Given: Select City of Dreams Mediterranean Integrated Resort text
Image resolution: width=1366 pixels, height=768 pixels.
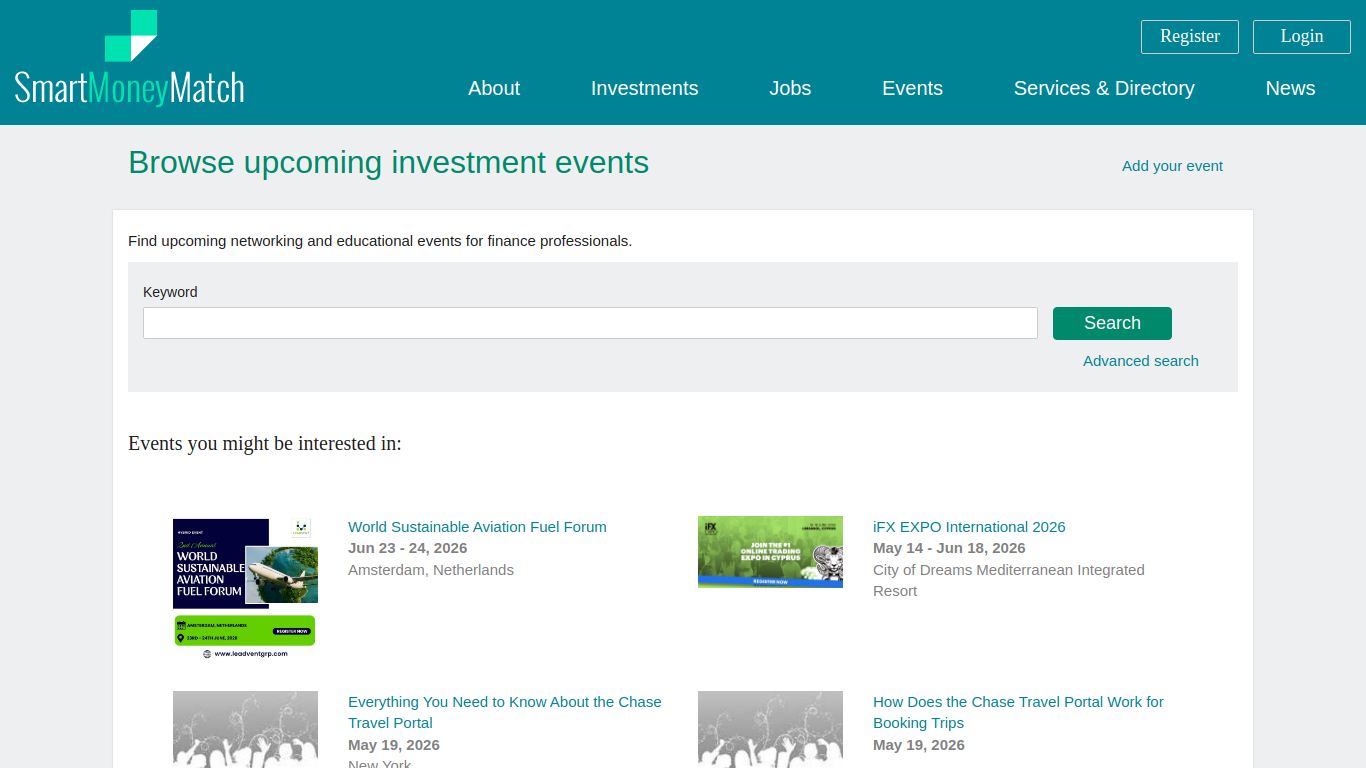Looking at the screenshot, I should (1009, 580).
